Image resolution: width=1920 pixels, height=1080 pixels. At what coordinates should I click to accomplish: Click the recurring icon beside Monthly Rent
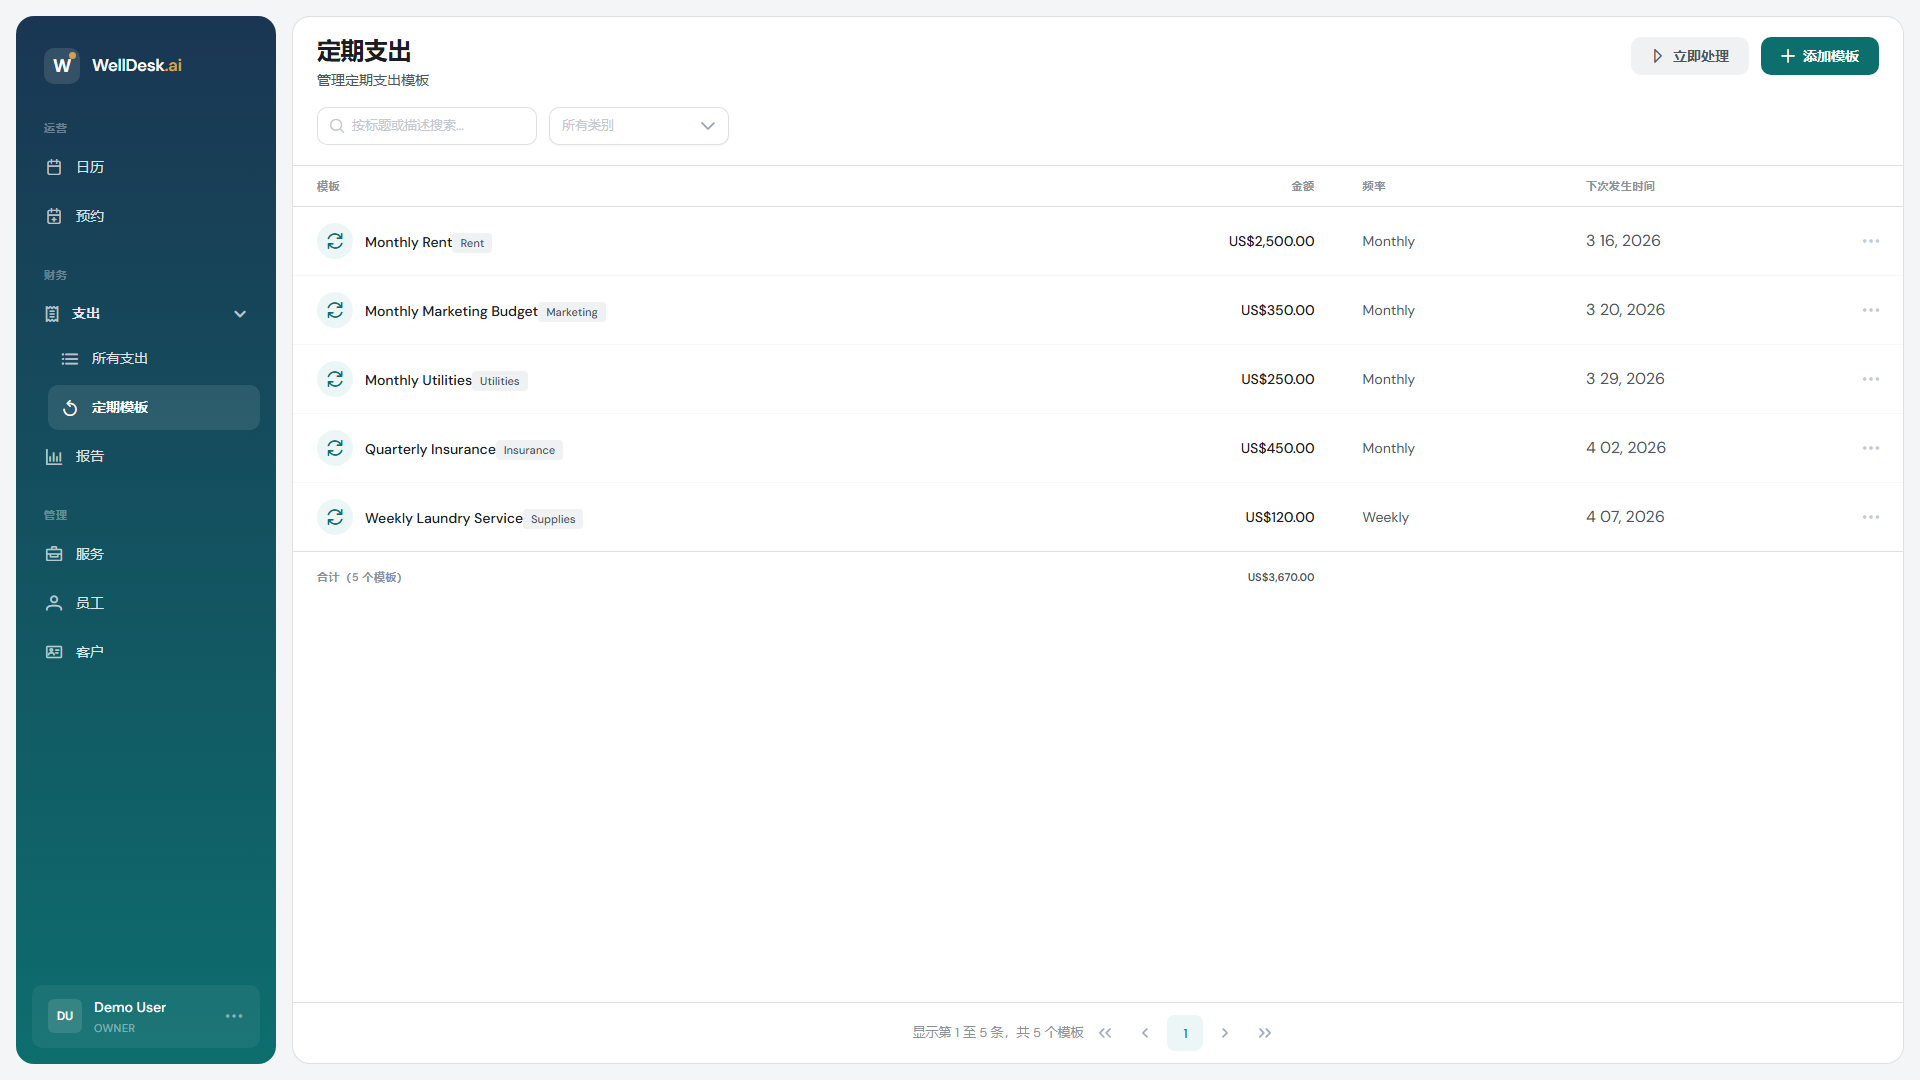pyautogui.click(x=335, y=241)
